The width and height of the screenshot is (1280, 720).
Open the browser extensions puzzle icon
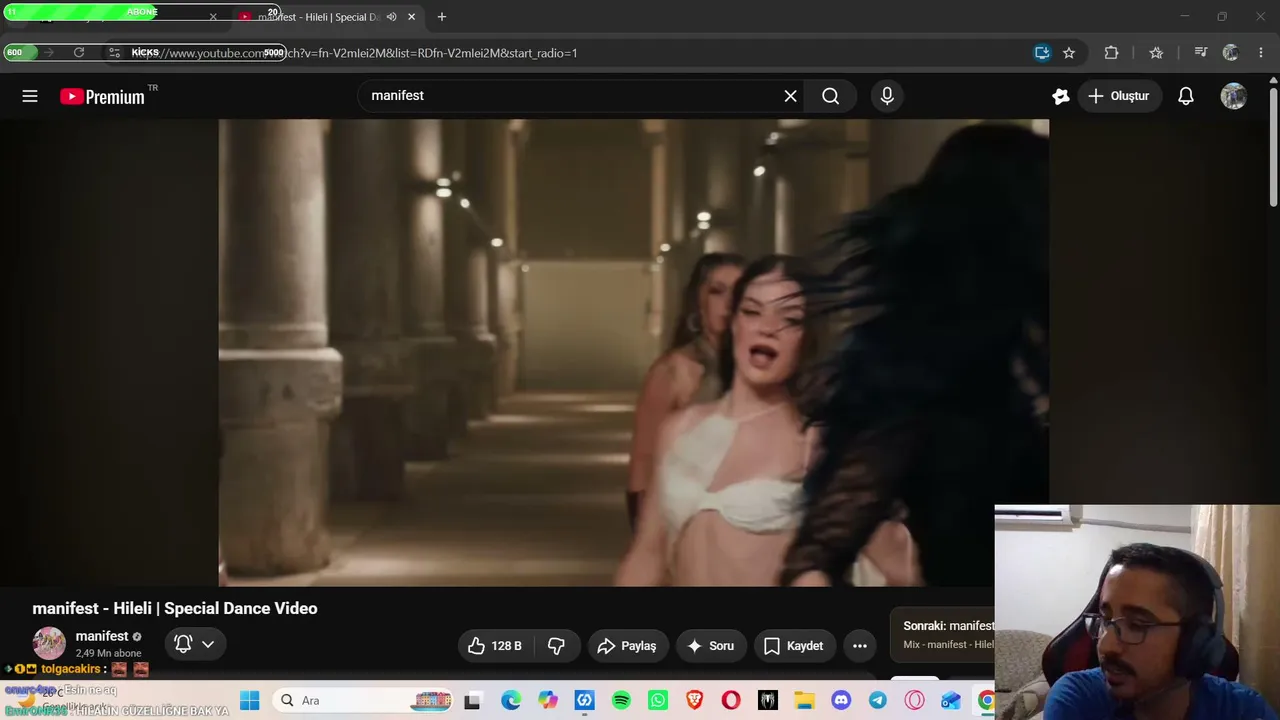coord(1111,53)
